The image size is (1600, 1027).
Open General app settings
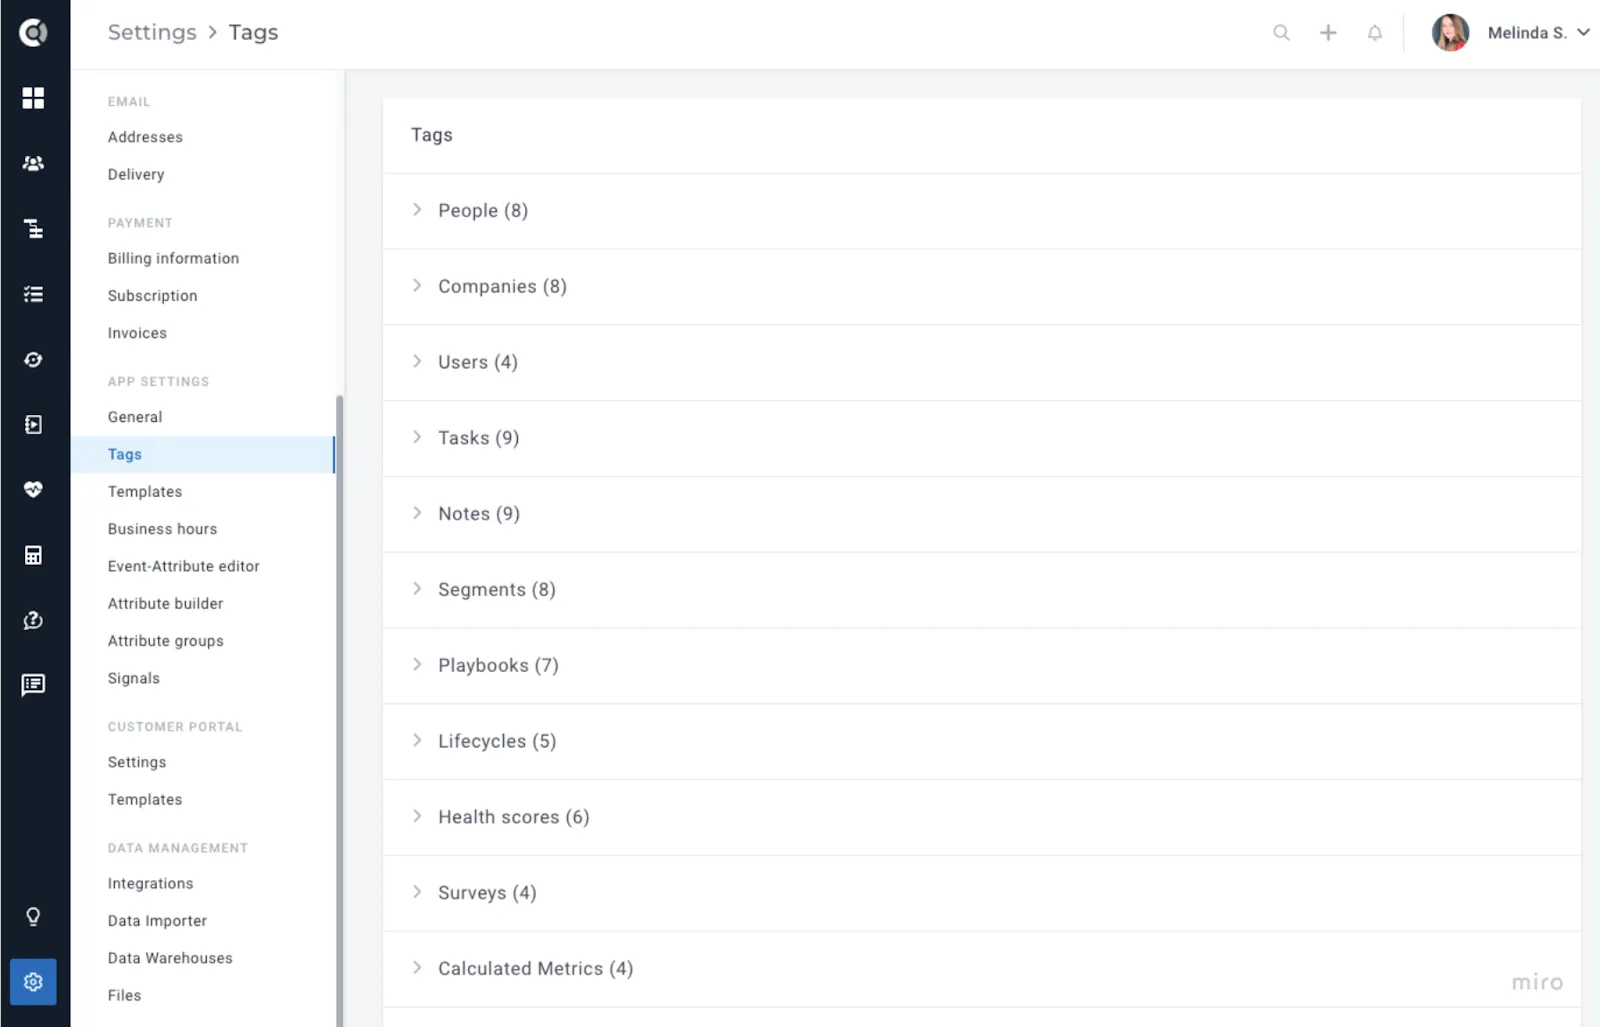click(x=135, y=417)
